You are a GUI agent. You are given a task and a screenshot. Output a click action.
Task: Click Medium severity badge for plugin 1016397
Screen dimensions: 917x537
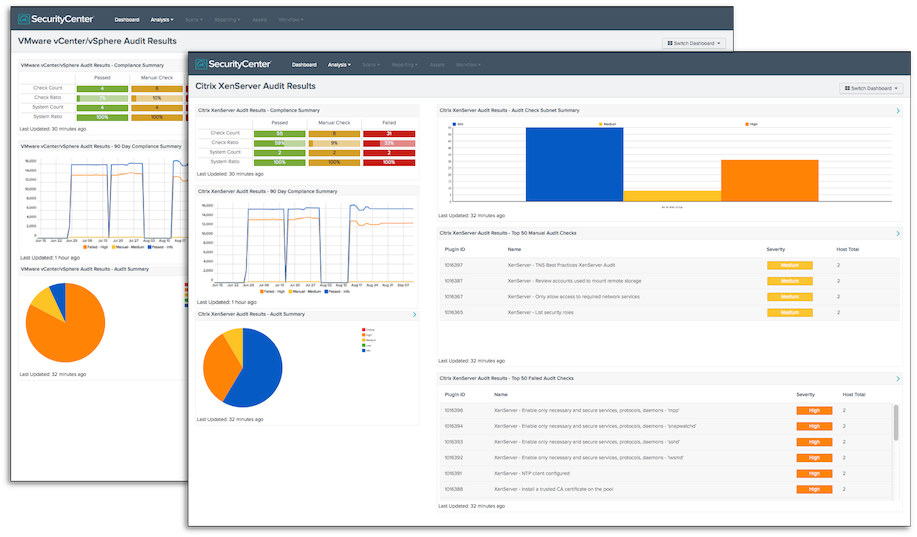(790, 266)
